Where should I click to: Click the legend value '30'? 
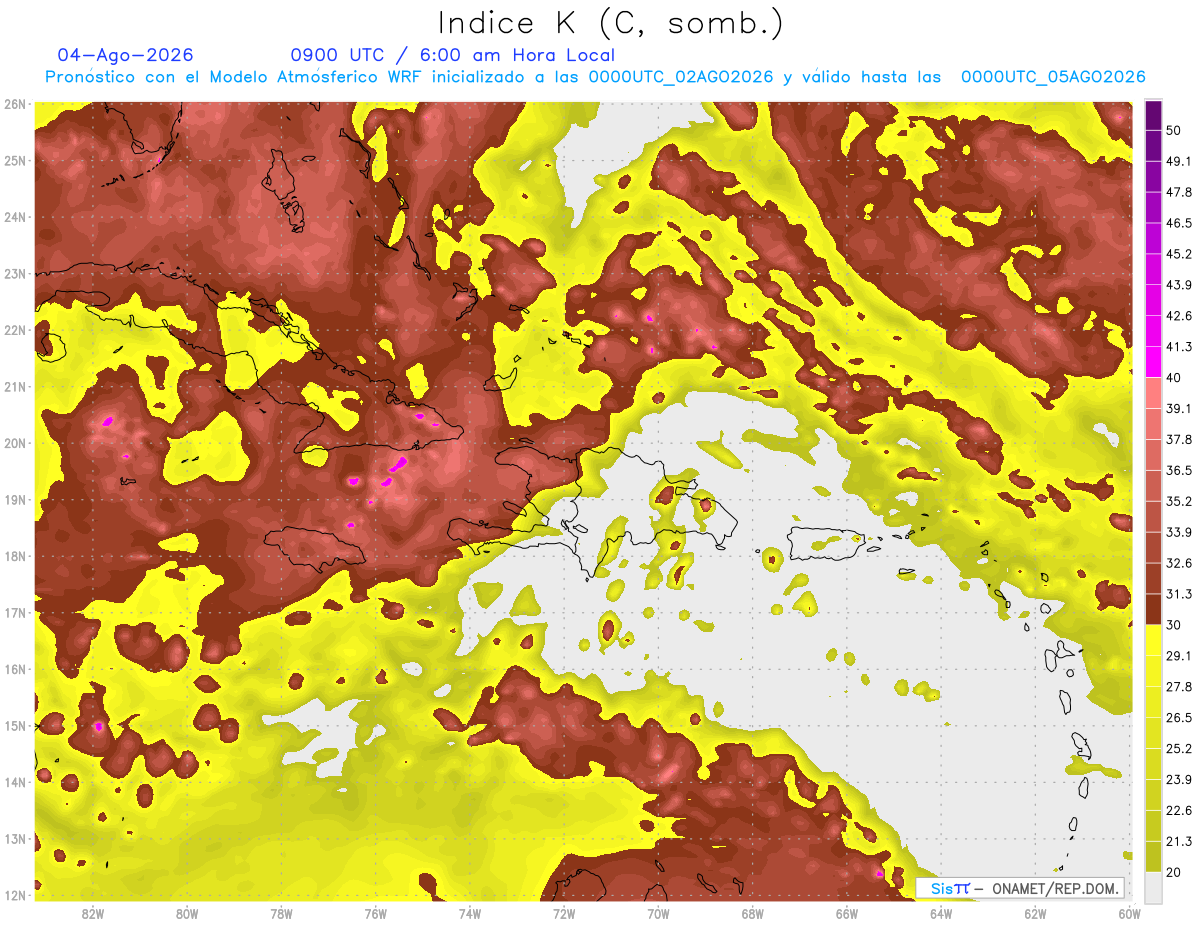point(1174,625)
